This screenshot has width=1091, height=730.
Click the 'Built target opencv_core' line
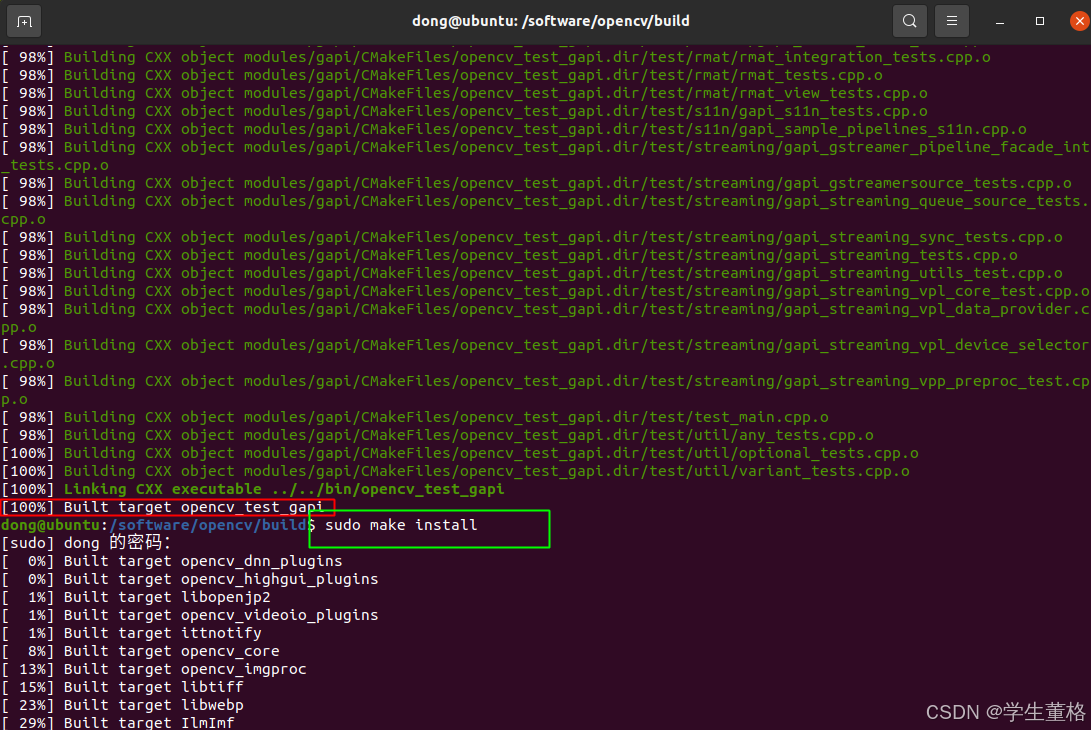pos(141,651)
